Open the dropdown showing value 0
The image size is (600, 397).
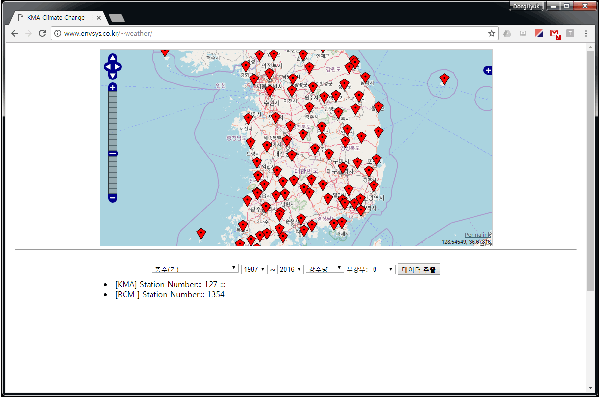(x=382, y=269)
